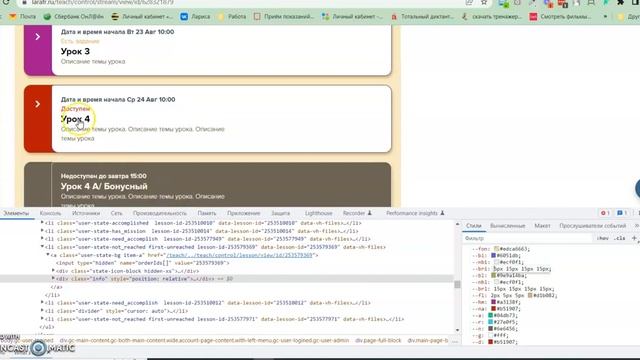Switch to the Performance insights tab
The height and width of the screenshot is (360, 640).
coord(415,213)
